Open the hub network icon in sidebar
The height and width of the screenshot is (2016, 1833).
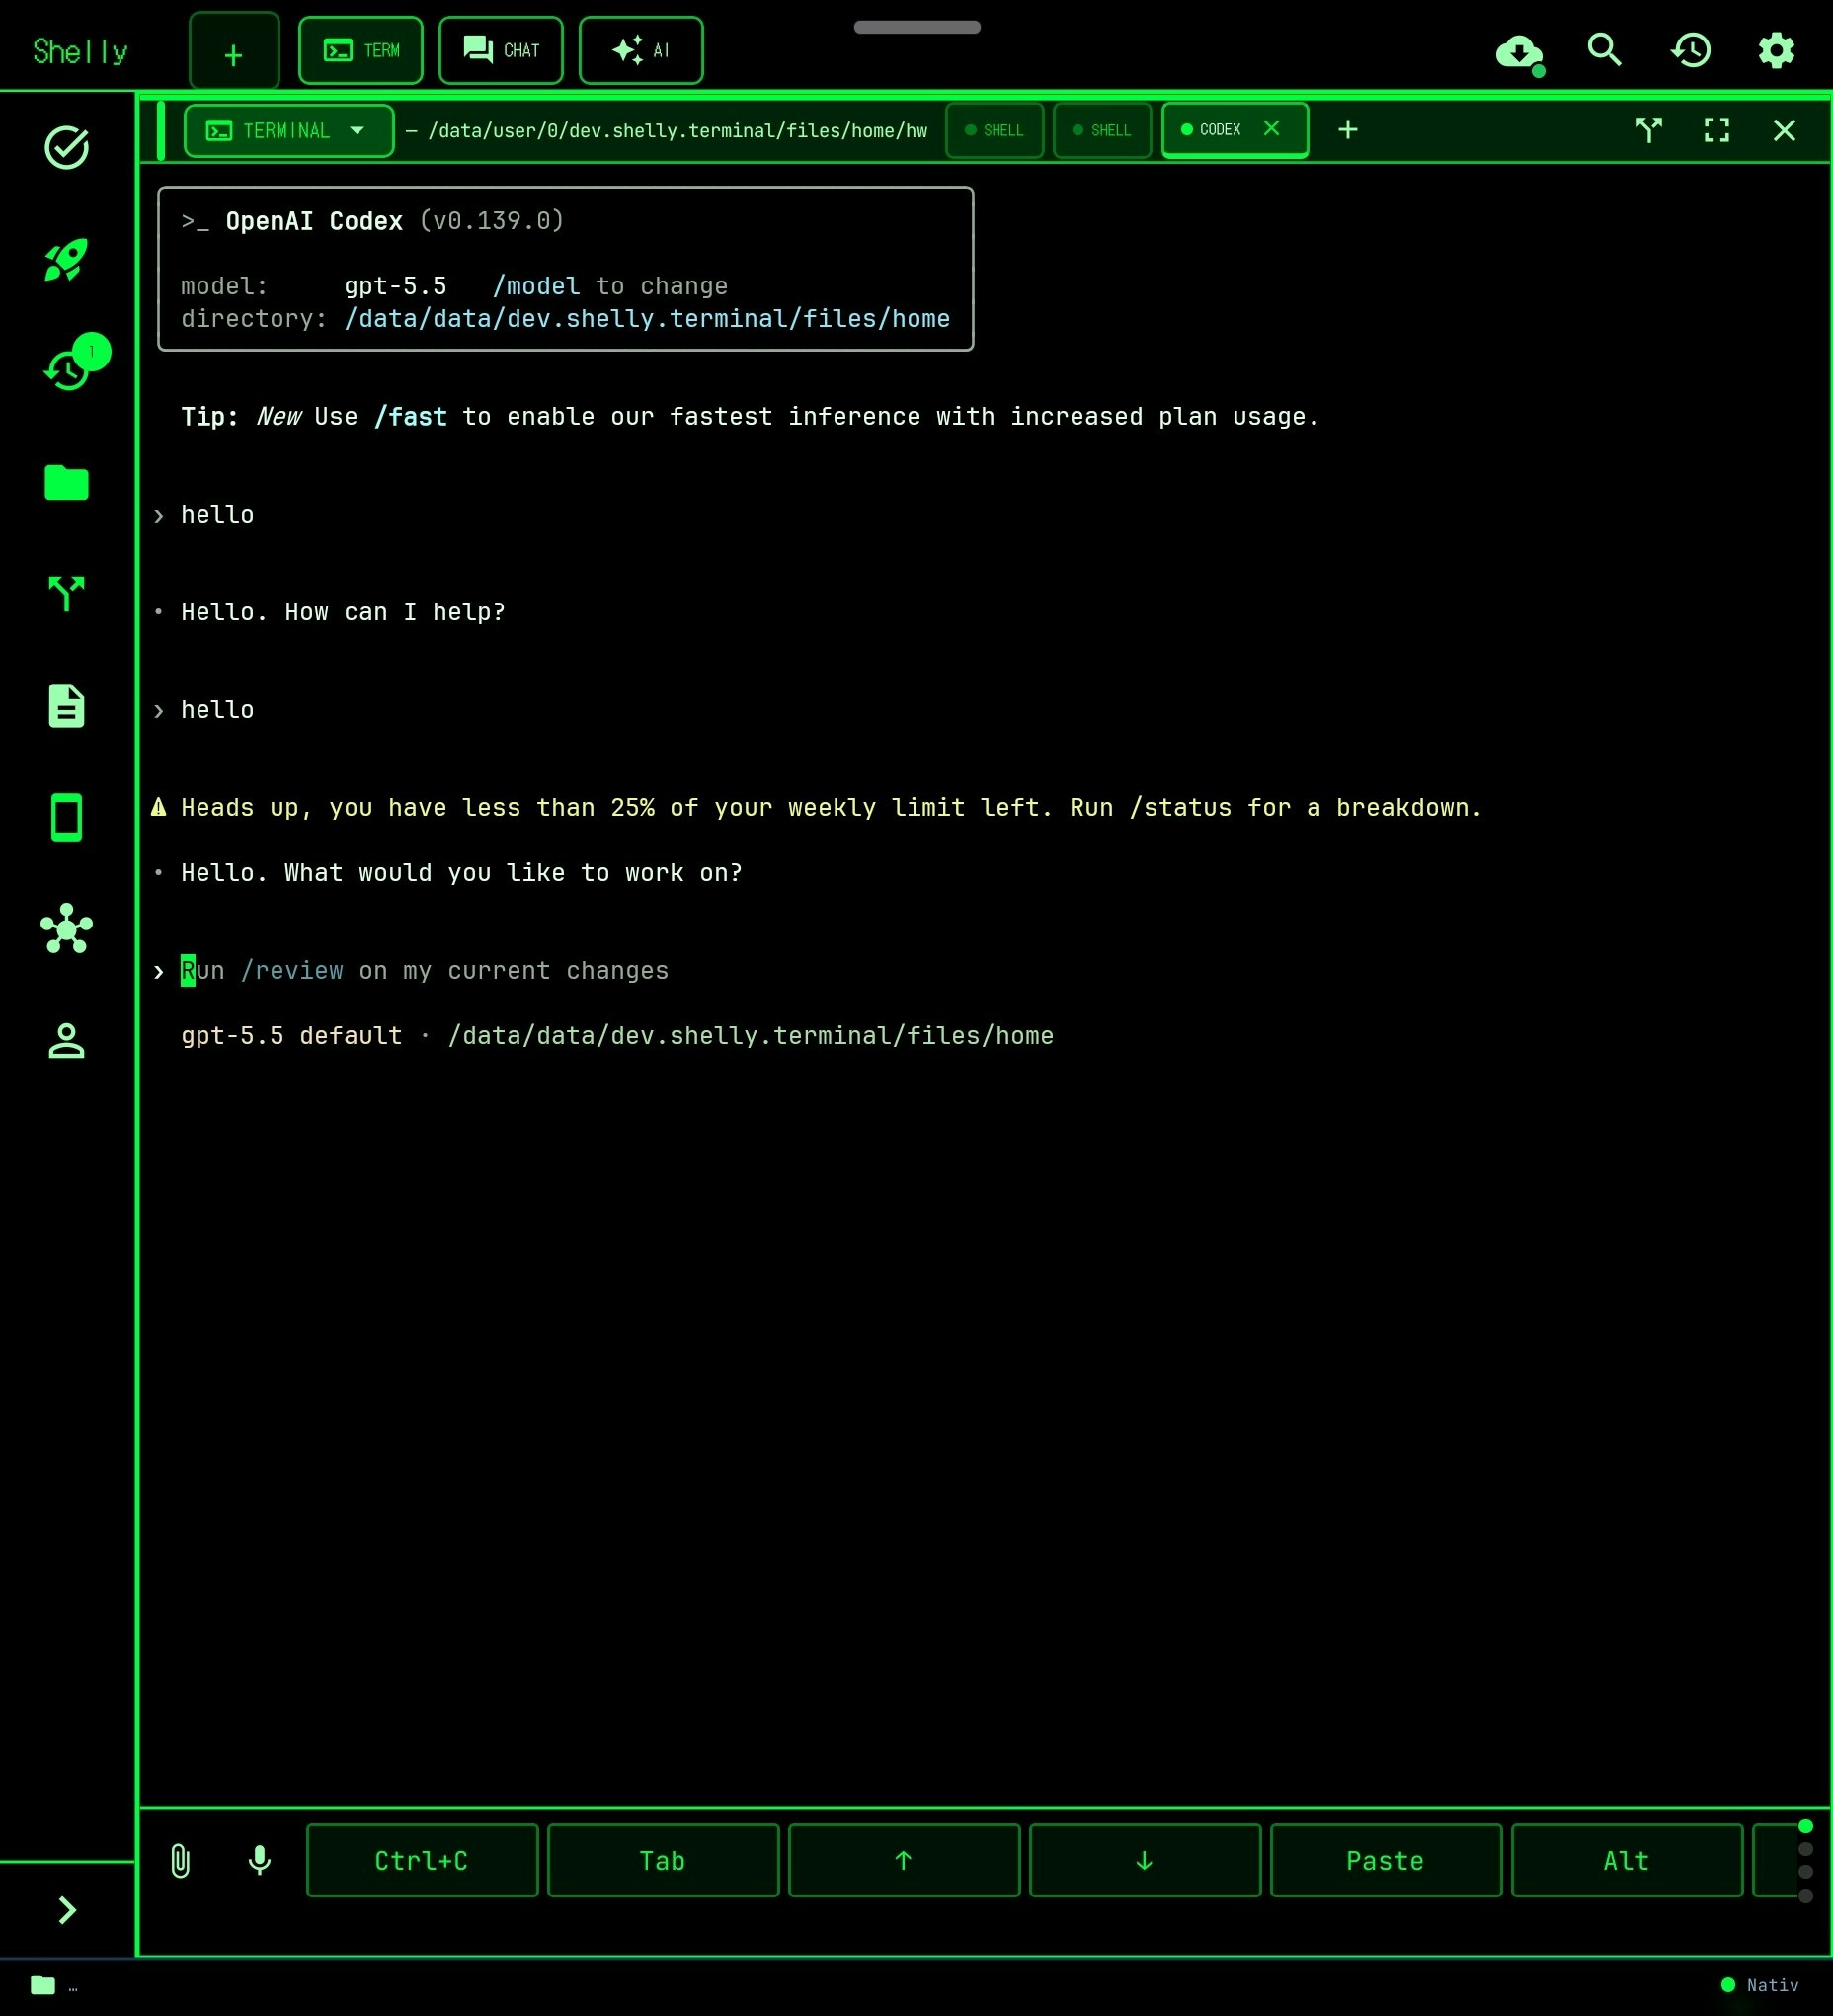click(x=67, y=929)
